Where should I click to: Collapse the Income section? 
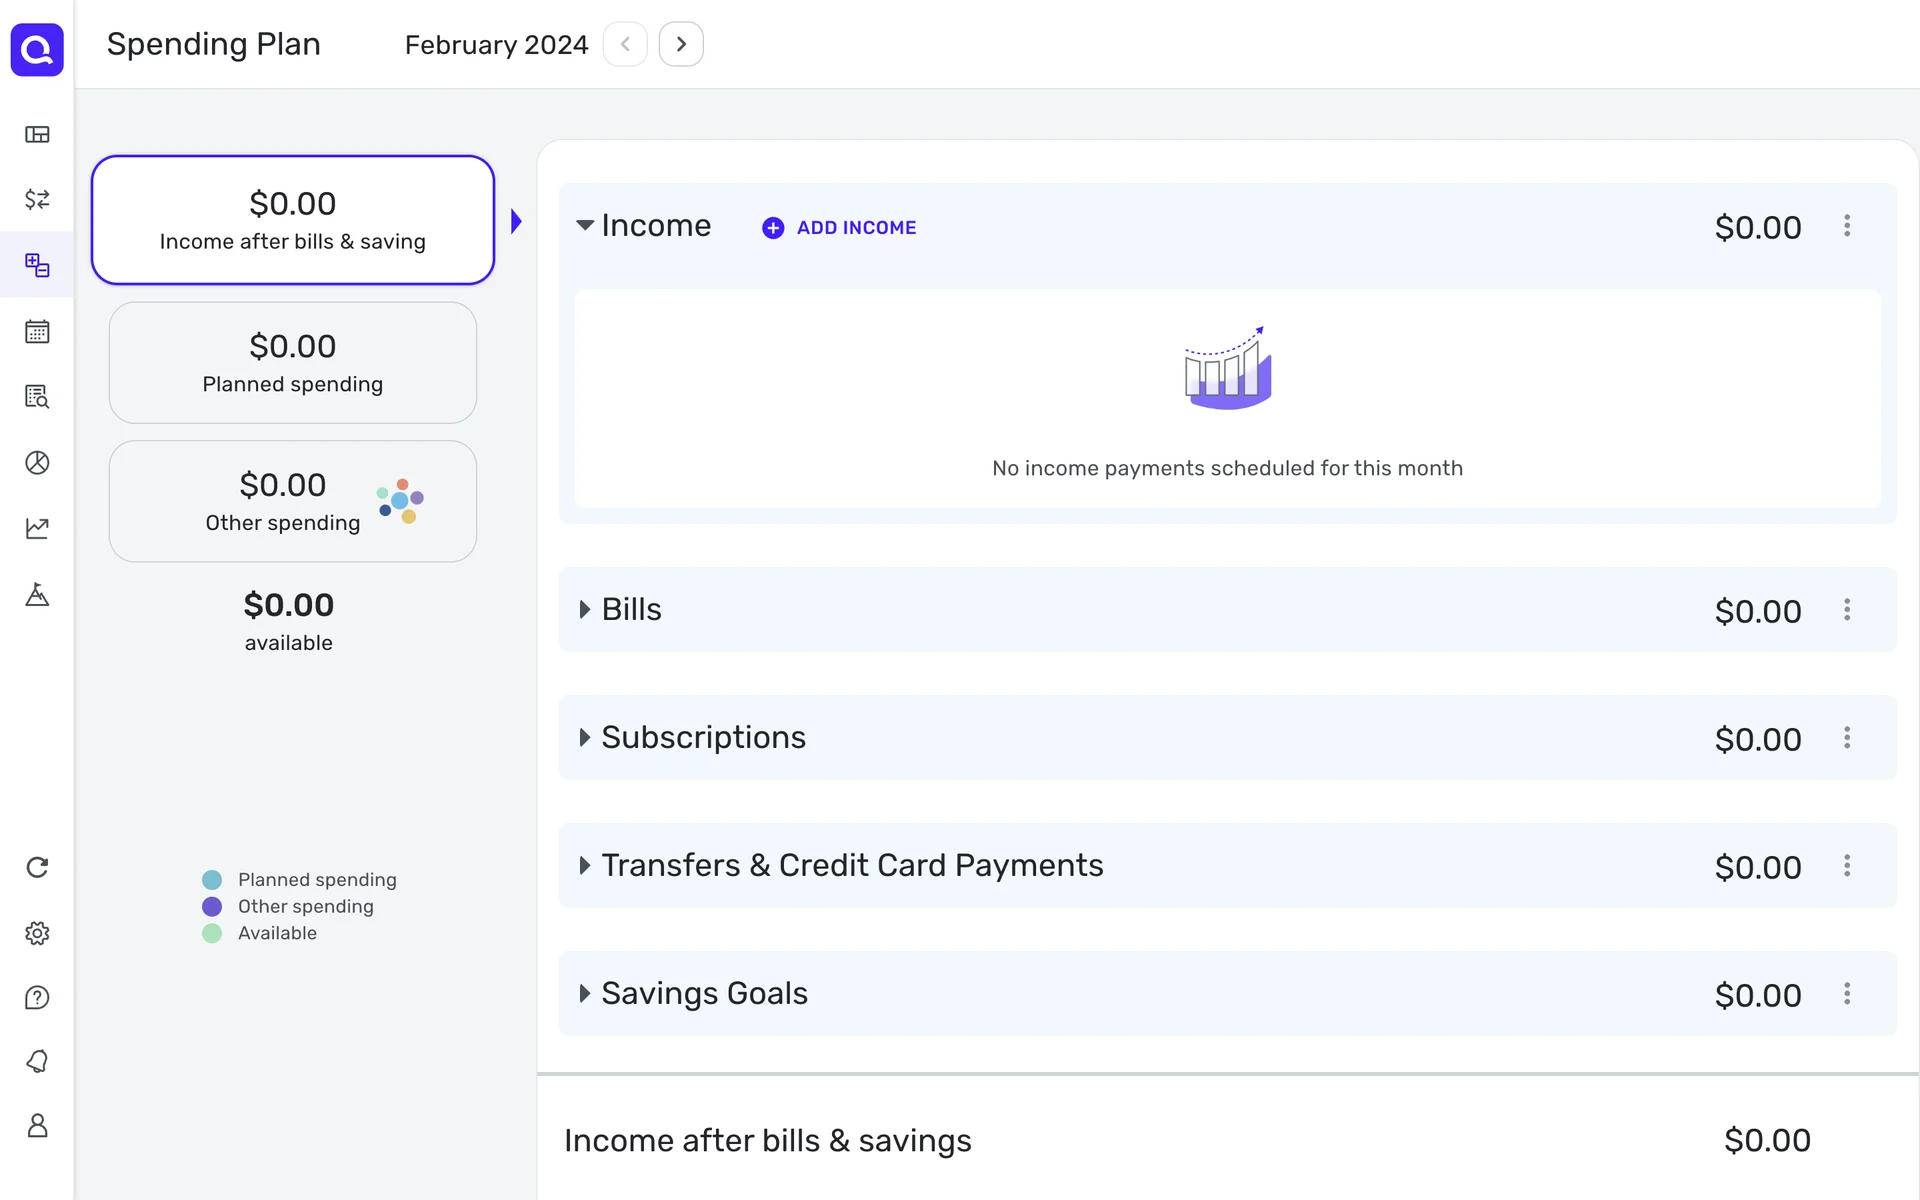click(x=585, y=226)
